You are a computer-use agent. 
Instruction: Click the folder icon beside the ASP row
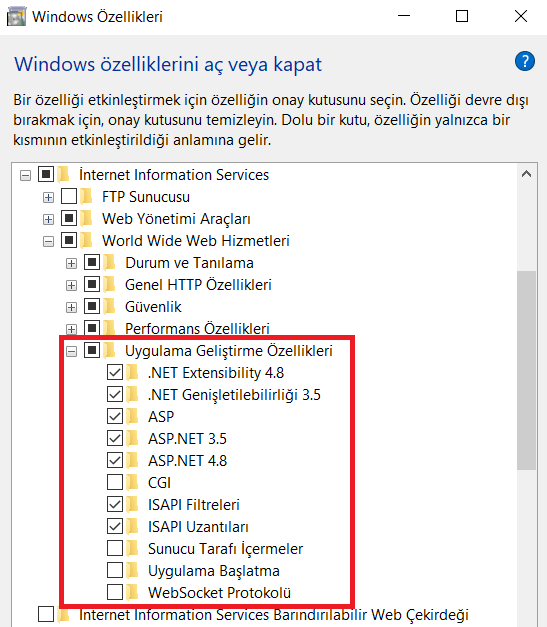132,417
